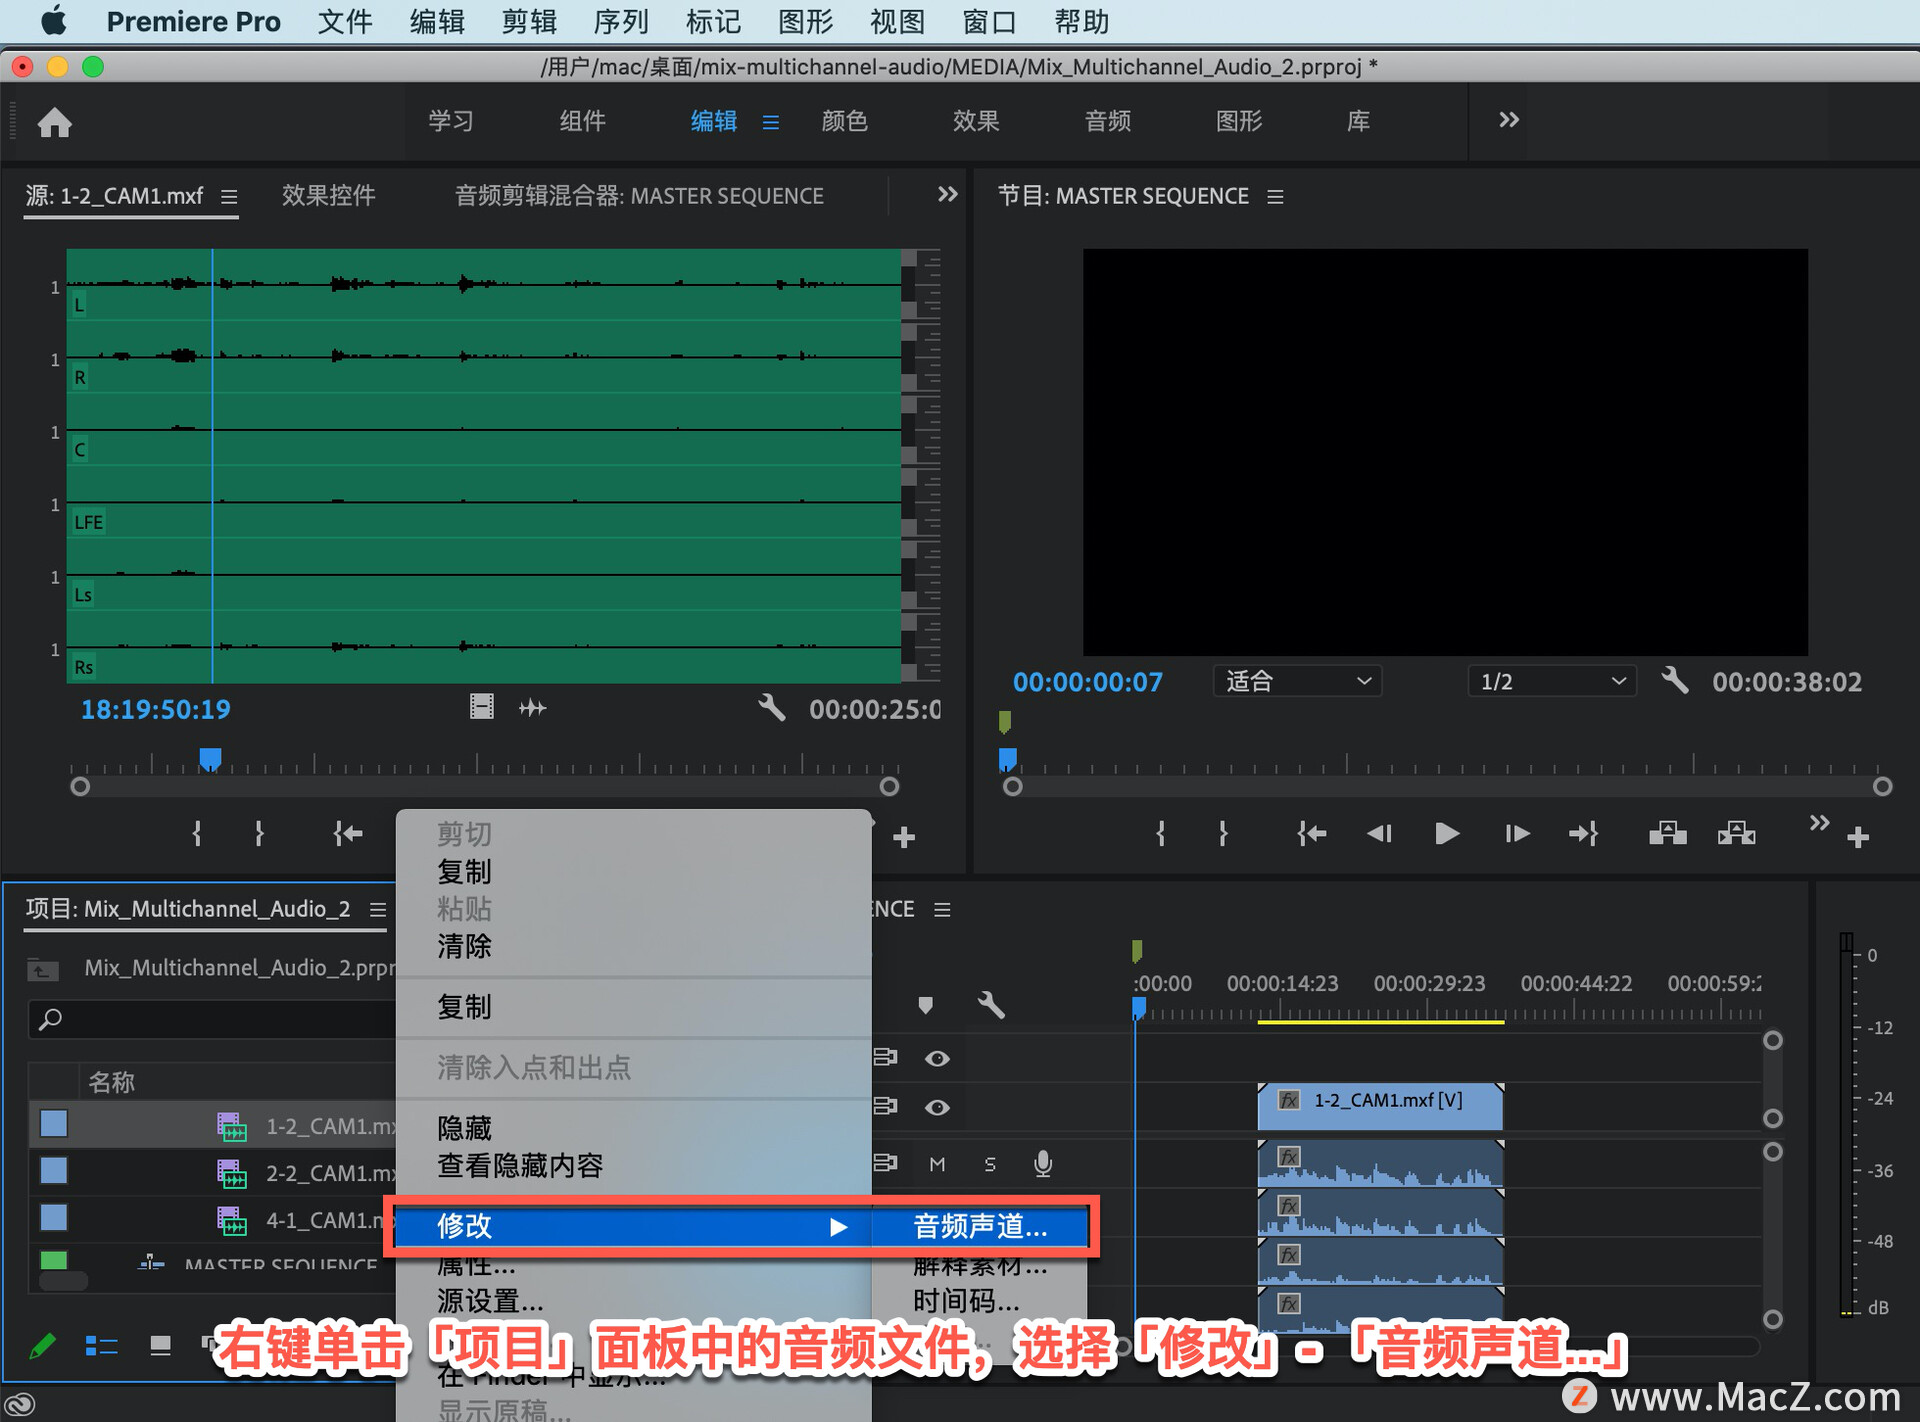
Task: Step forward one frame in program monitor
Action: tap(1517, 833)
